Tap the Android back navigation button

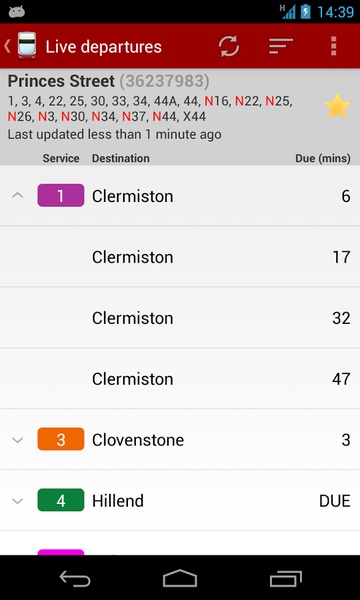[75, 578]
